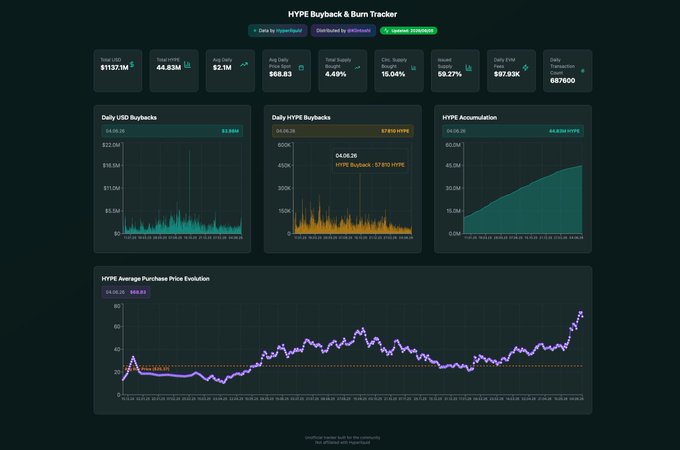Viewport: 680px width, 450px height.
Task: Click hash icon on Daily Transaction Count card
Action: pos(582,71)
